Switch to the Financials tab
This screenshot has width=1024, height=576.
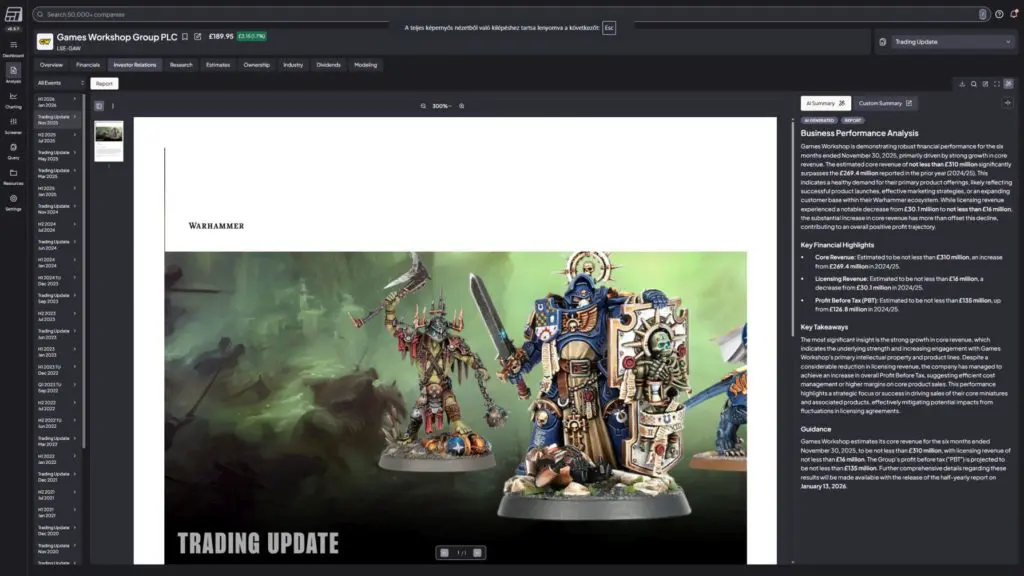coord(88,65)
